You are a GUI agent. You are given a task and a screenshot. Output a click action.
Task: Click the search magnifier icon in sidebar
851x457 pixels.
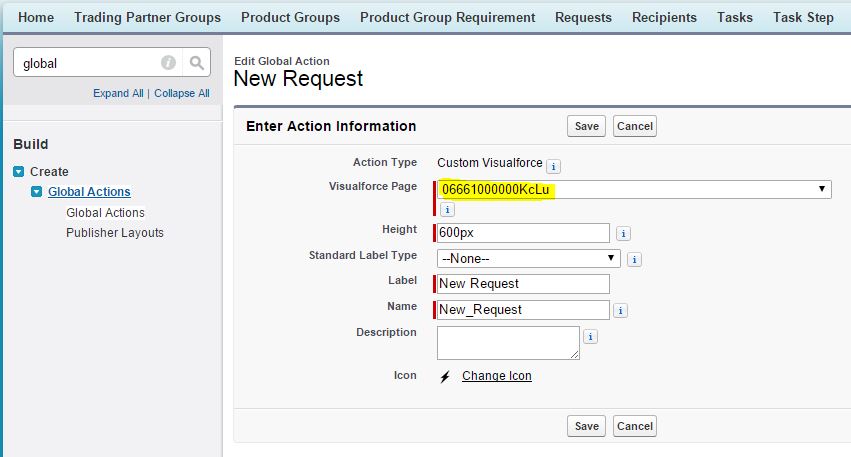pos(197,63)
